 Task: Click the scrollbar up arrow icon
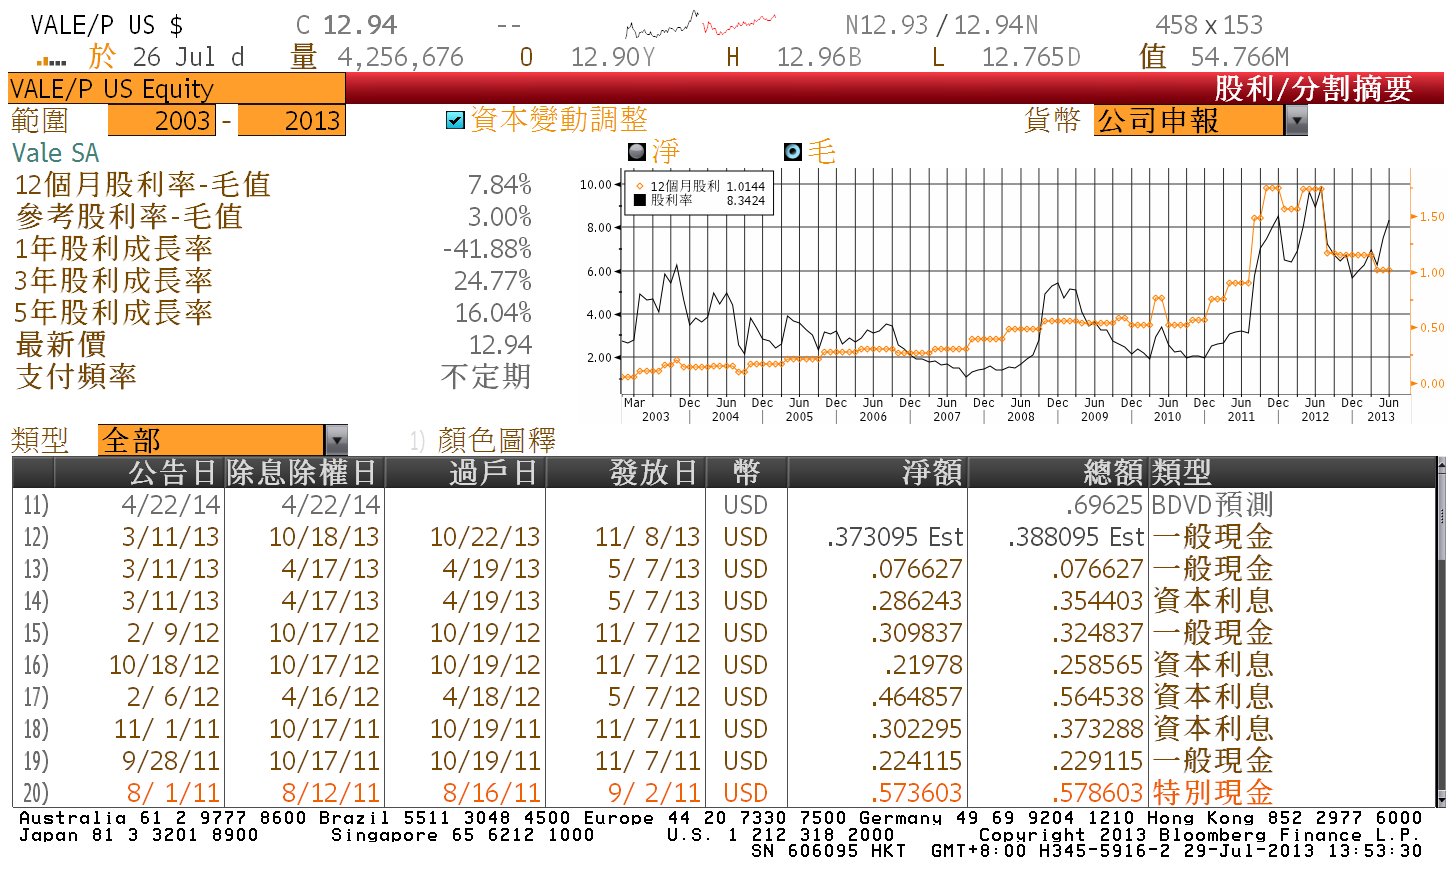coord(1440,466)
